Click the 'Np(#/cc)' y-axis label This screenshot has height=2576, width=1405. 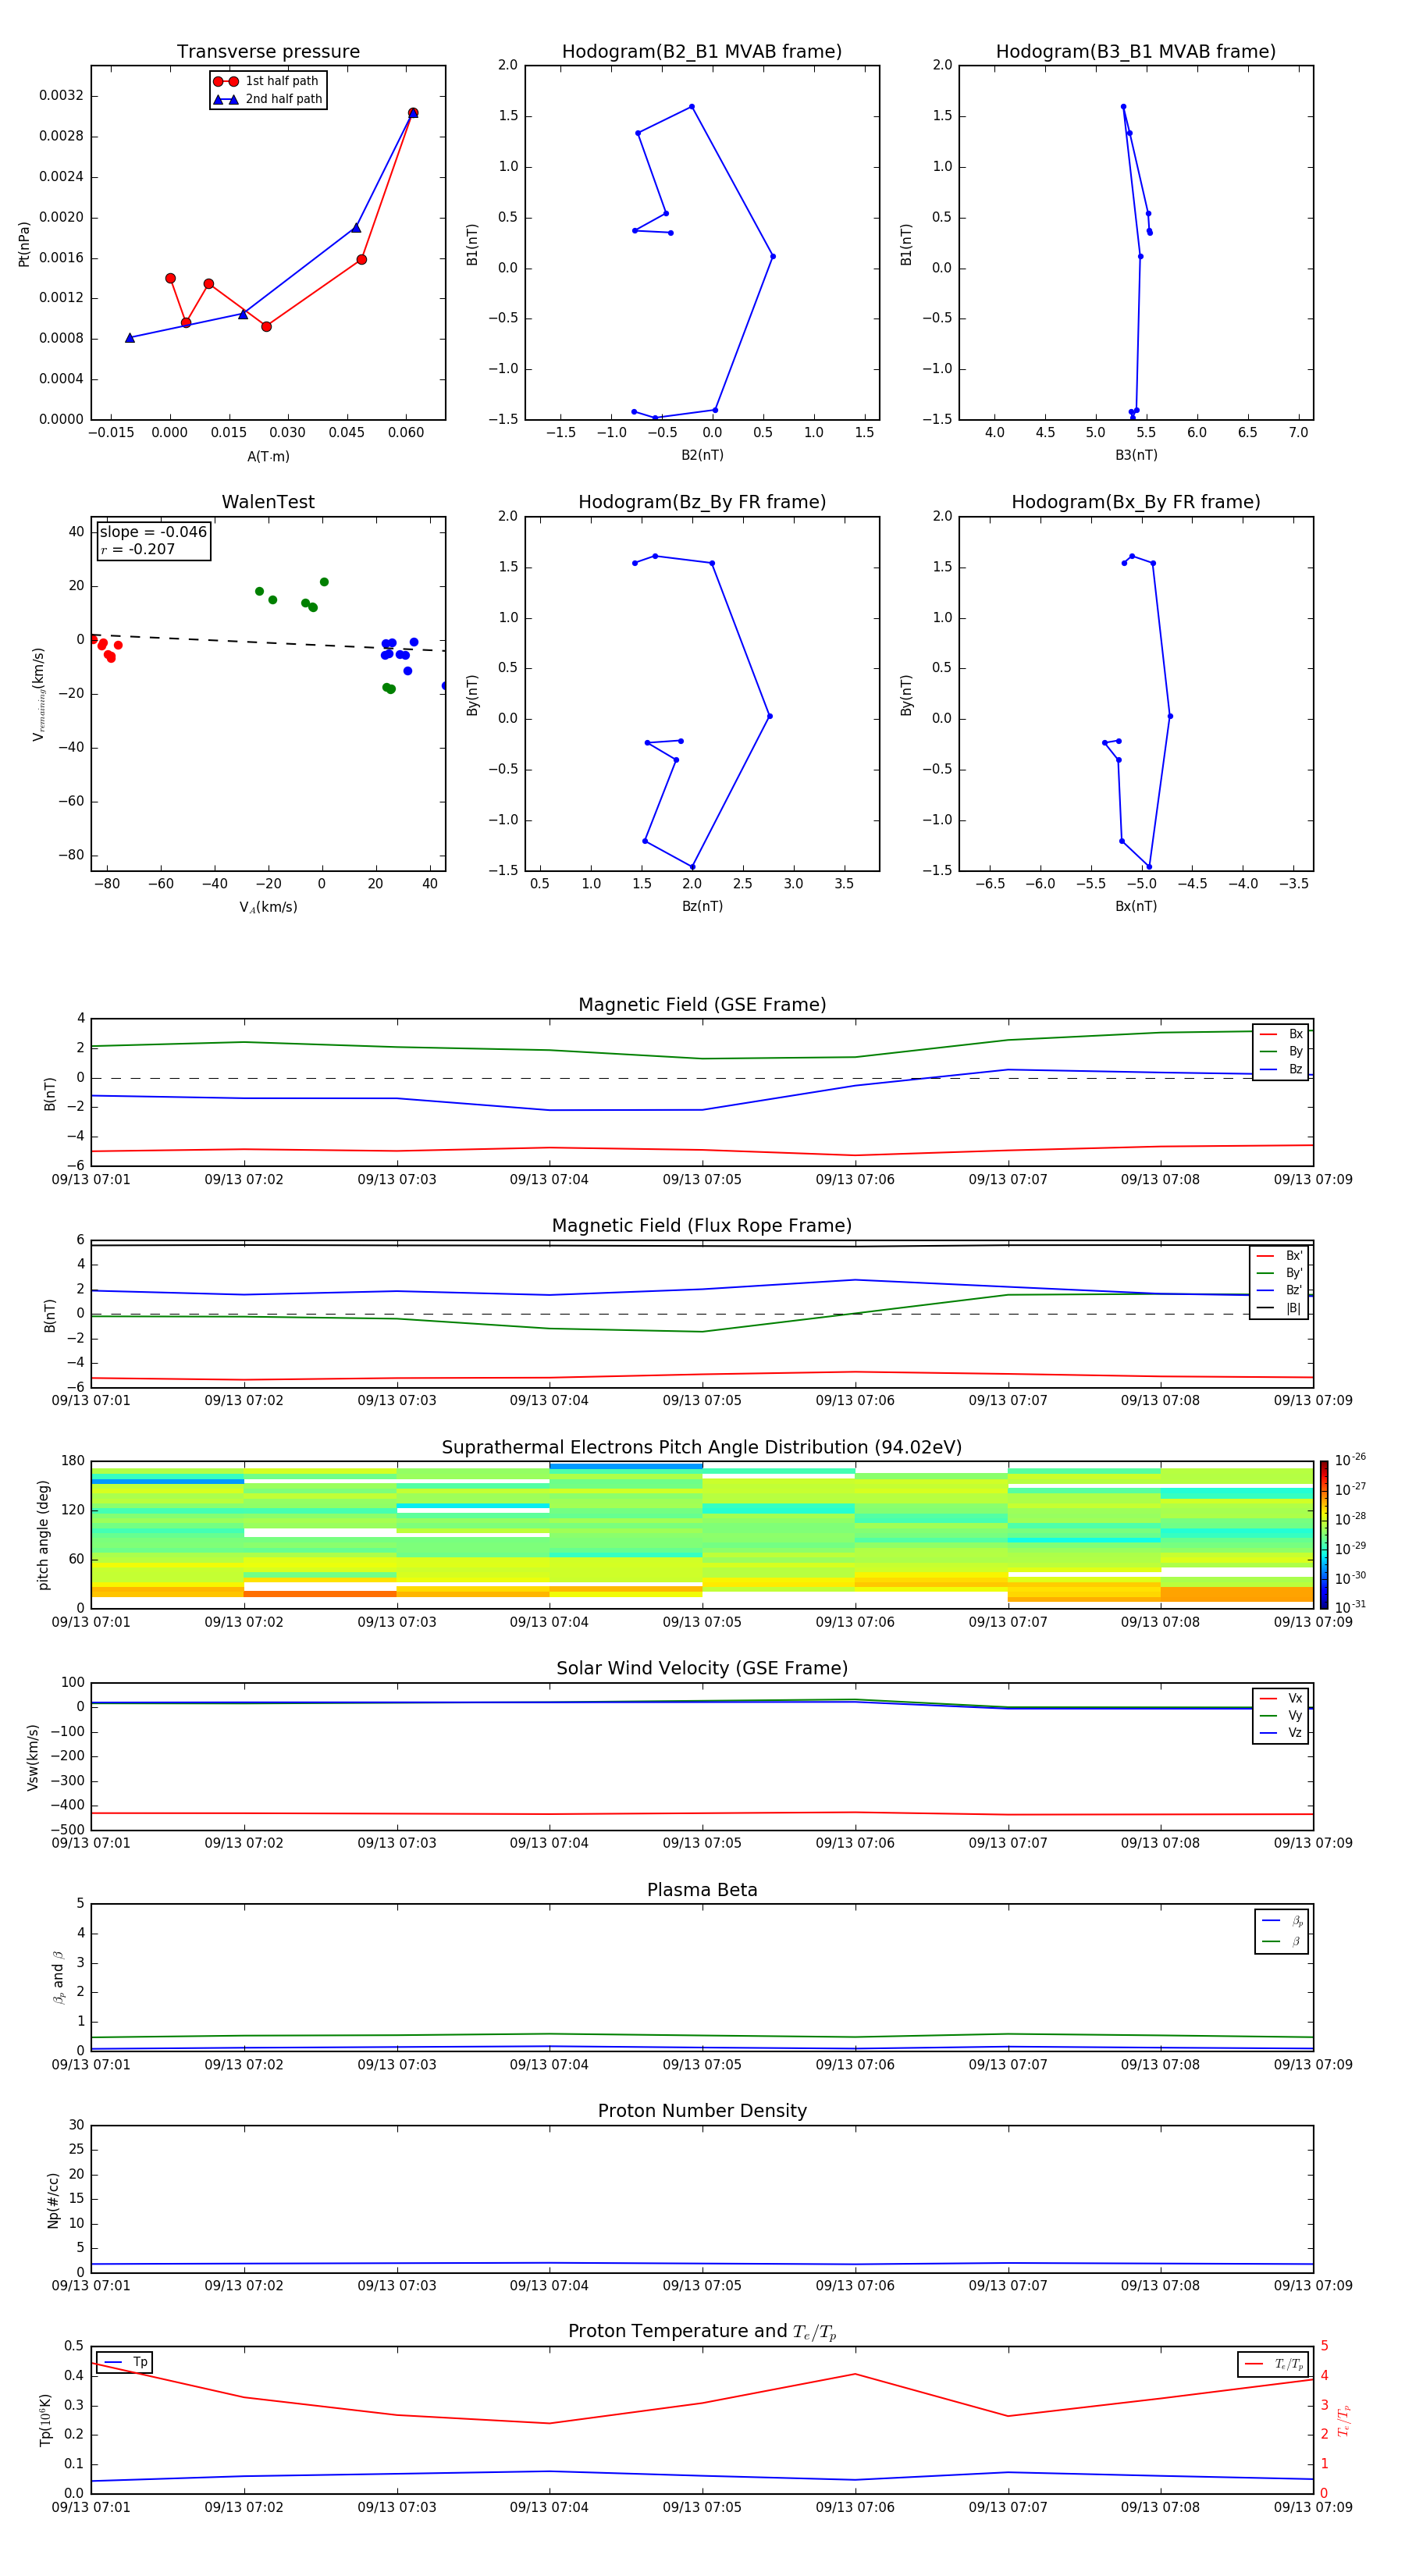[x=53, y=2200]
